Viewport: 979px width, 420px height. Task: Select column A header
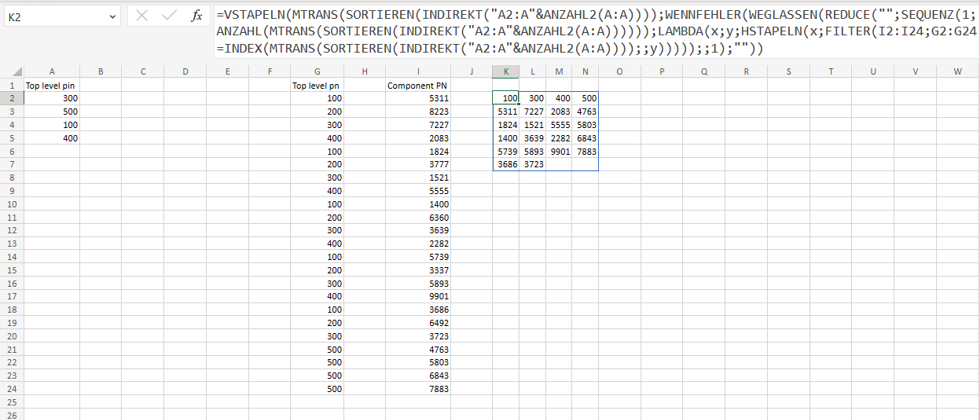point(51,72)
